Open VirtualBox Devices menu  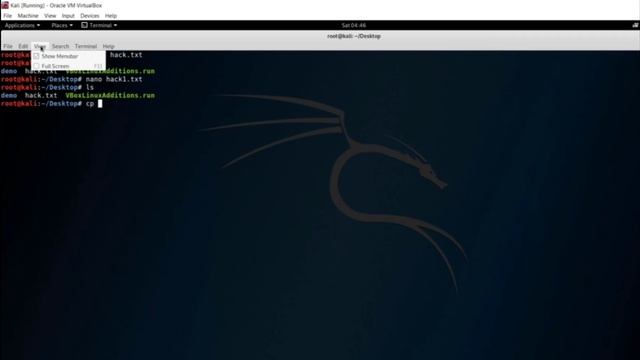(89, 16)
